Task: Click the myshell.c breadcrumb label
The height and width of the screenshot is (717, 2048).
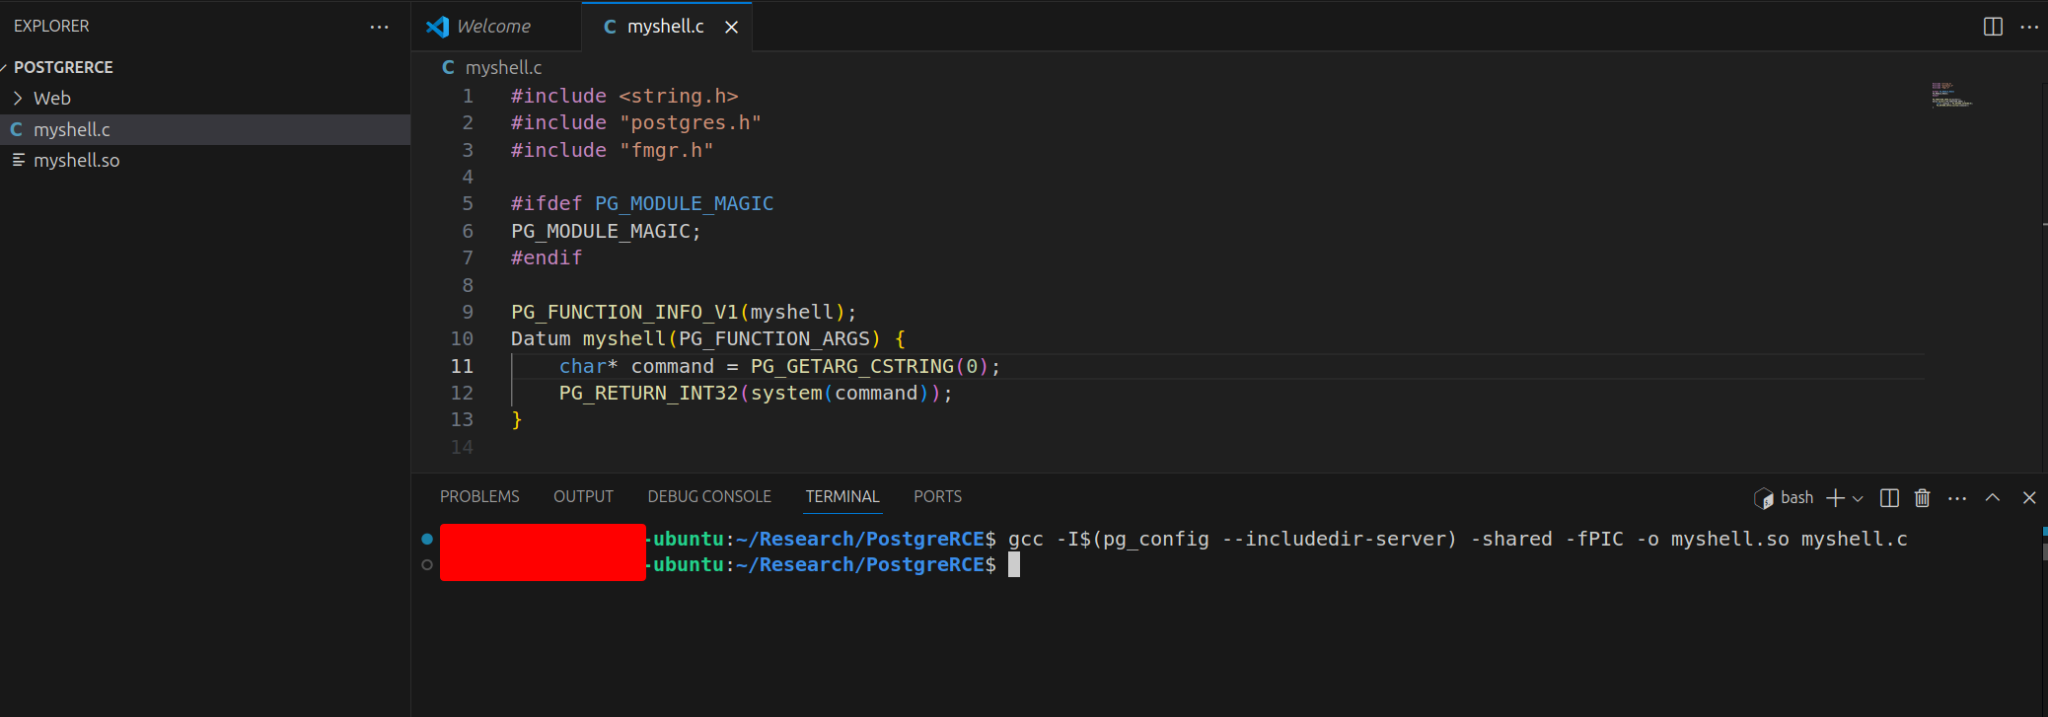Action: point(503,67)
